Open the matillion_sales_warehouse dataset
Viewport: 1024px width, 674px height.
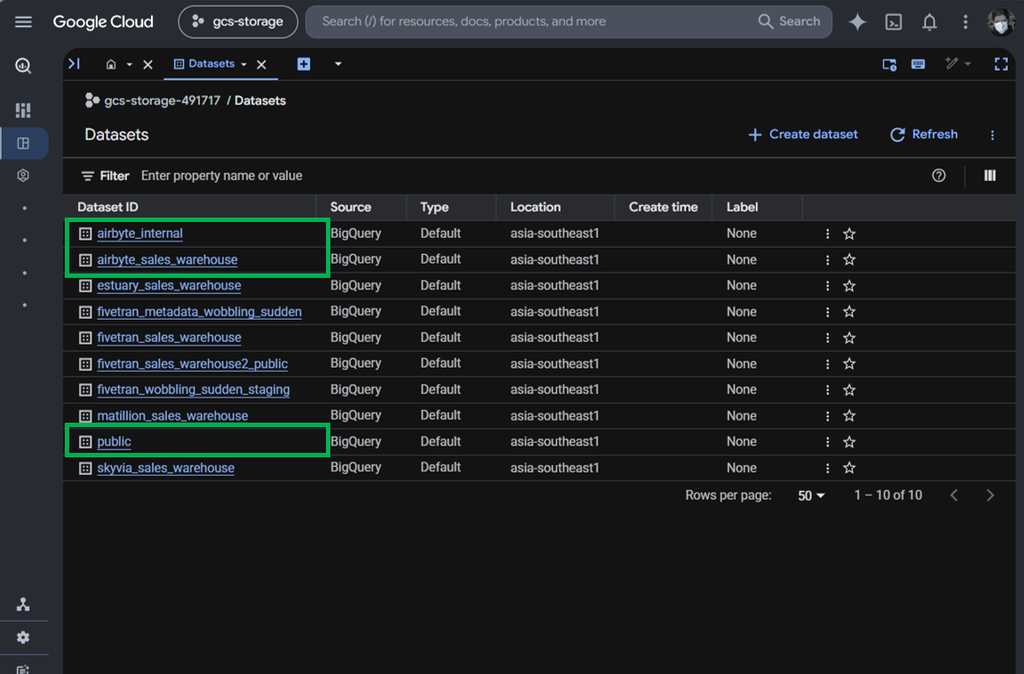[172, 416]
